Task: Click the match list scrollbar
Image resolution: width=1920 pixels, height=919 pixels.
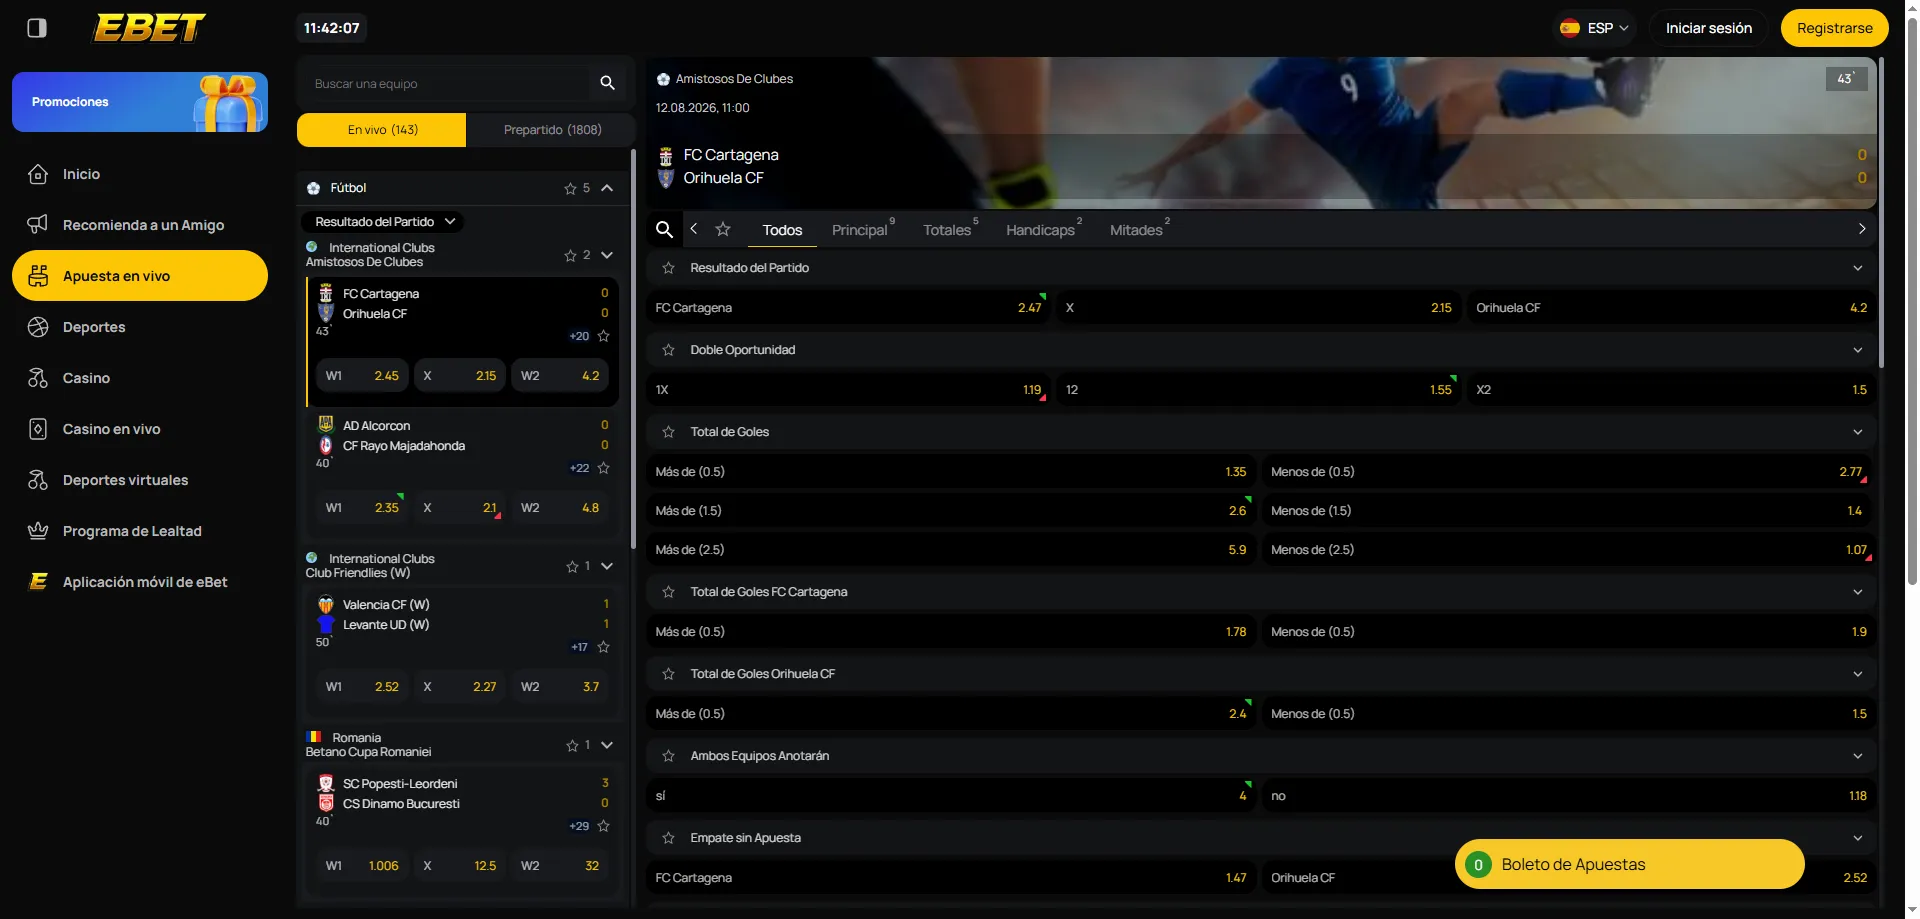Action: coord(633,350)
